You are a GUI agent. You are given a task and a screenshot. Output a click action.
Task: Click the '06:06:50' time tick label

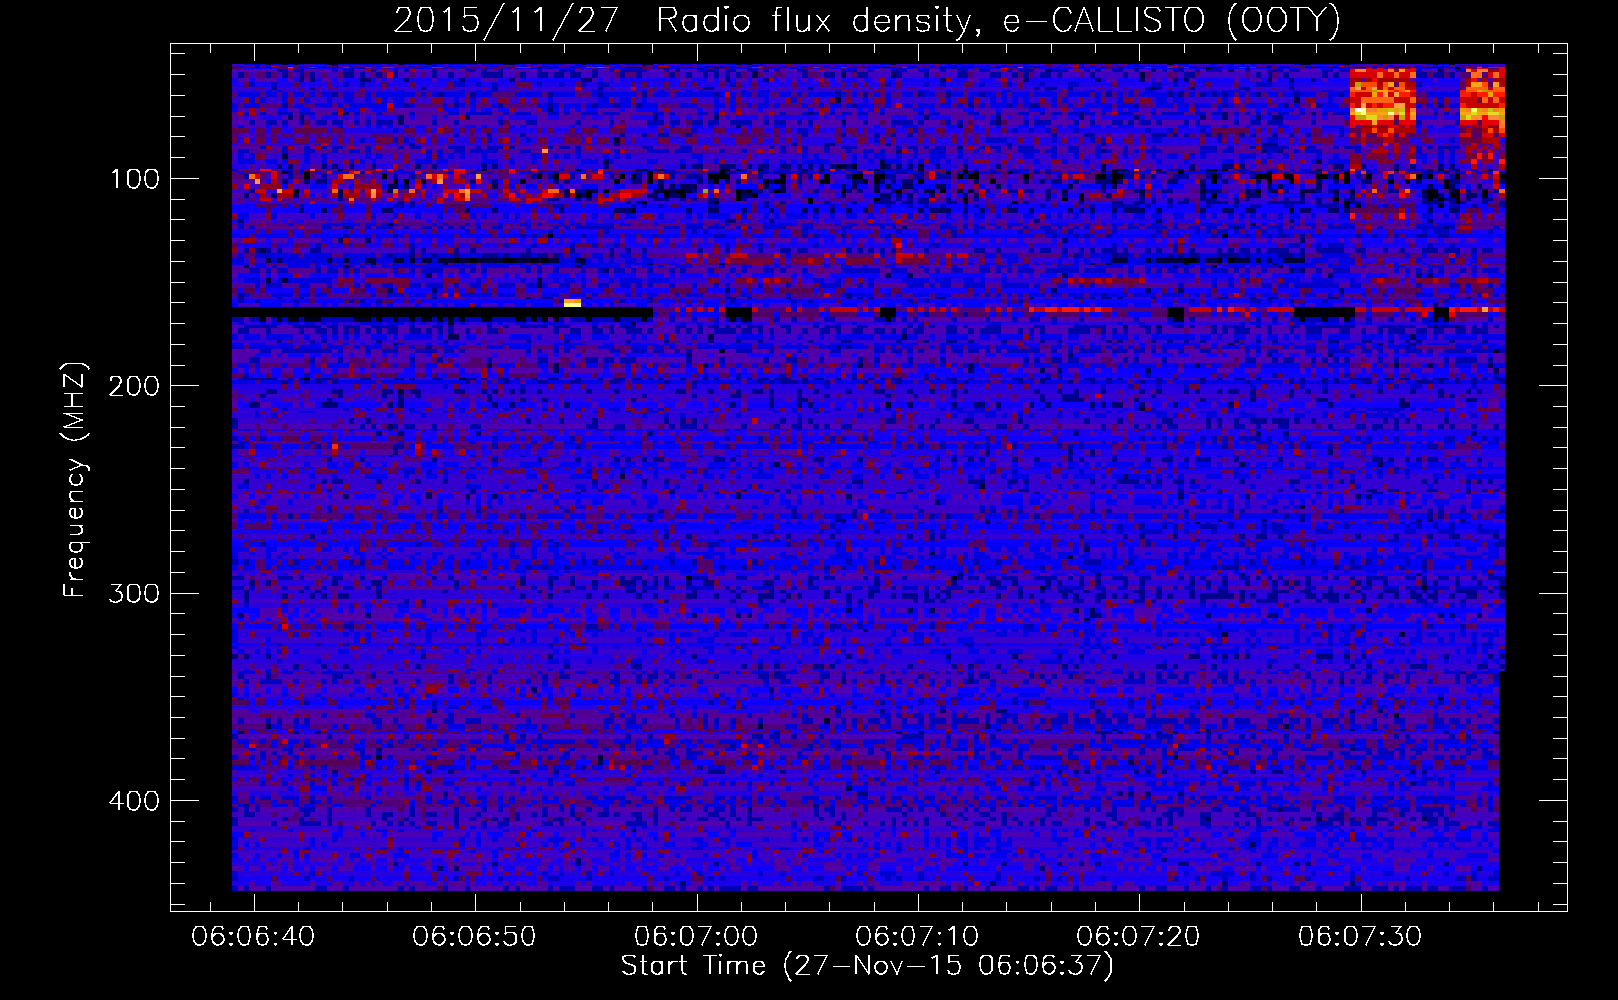tap(474, 937)
